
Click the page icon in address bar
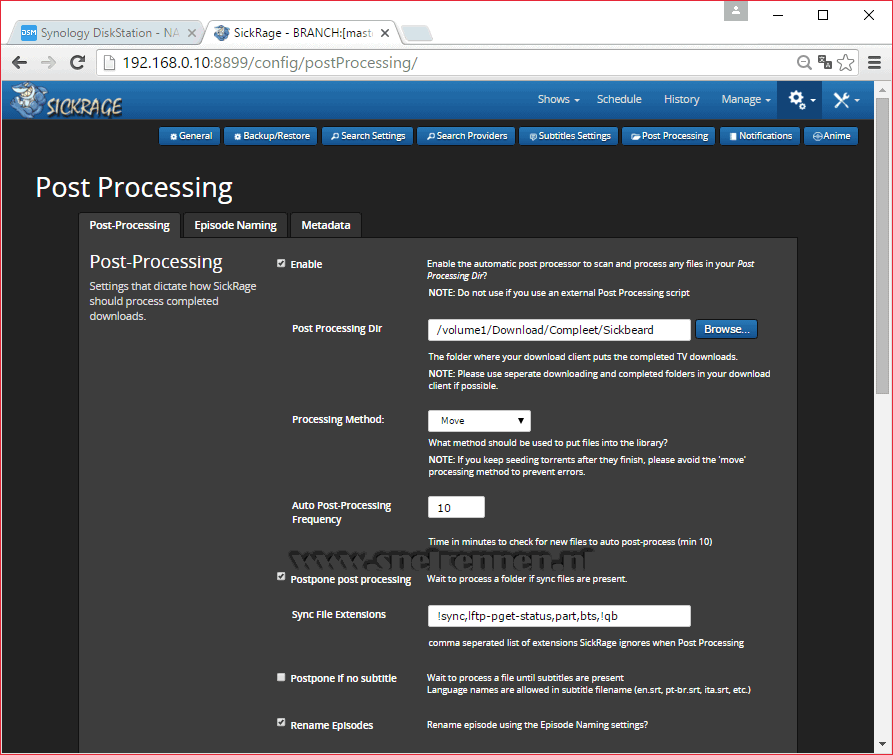[109, 62]
